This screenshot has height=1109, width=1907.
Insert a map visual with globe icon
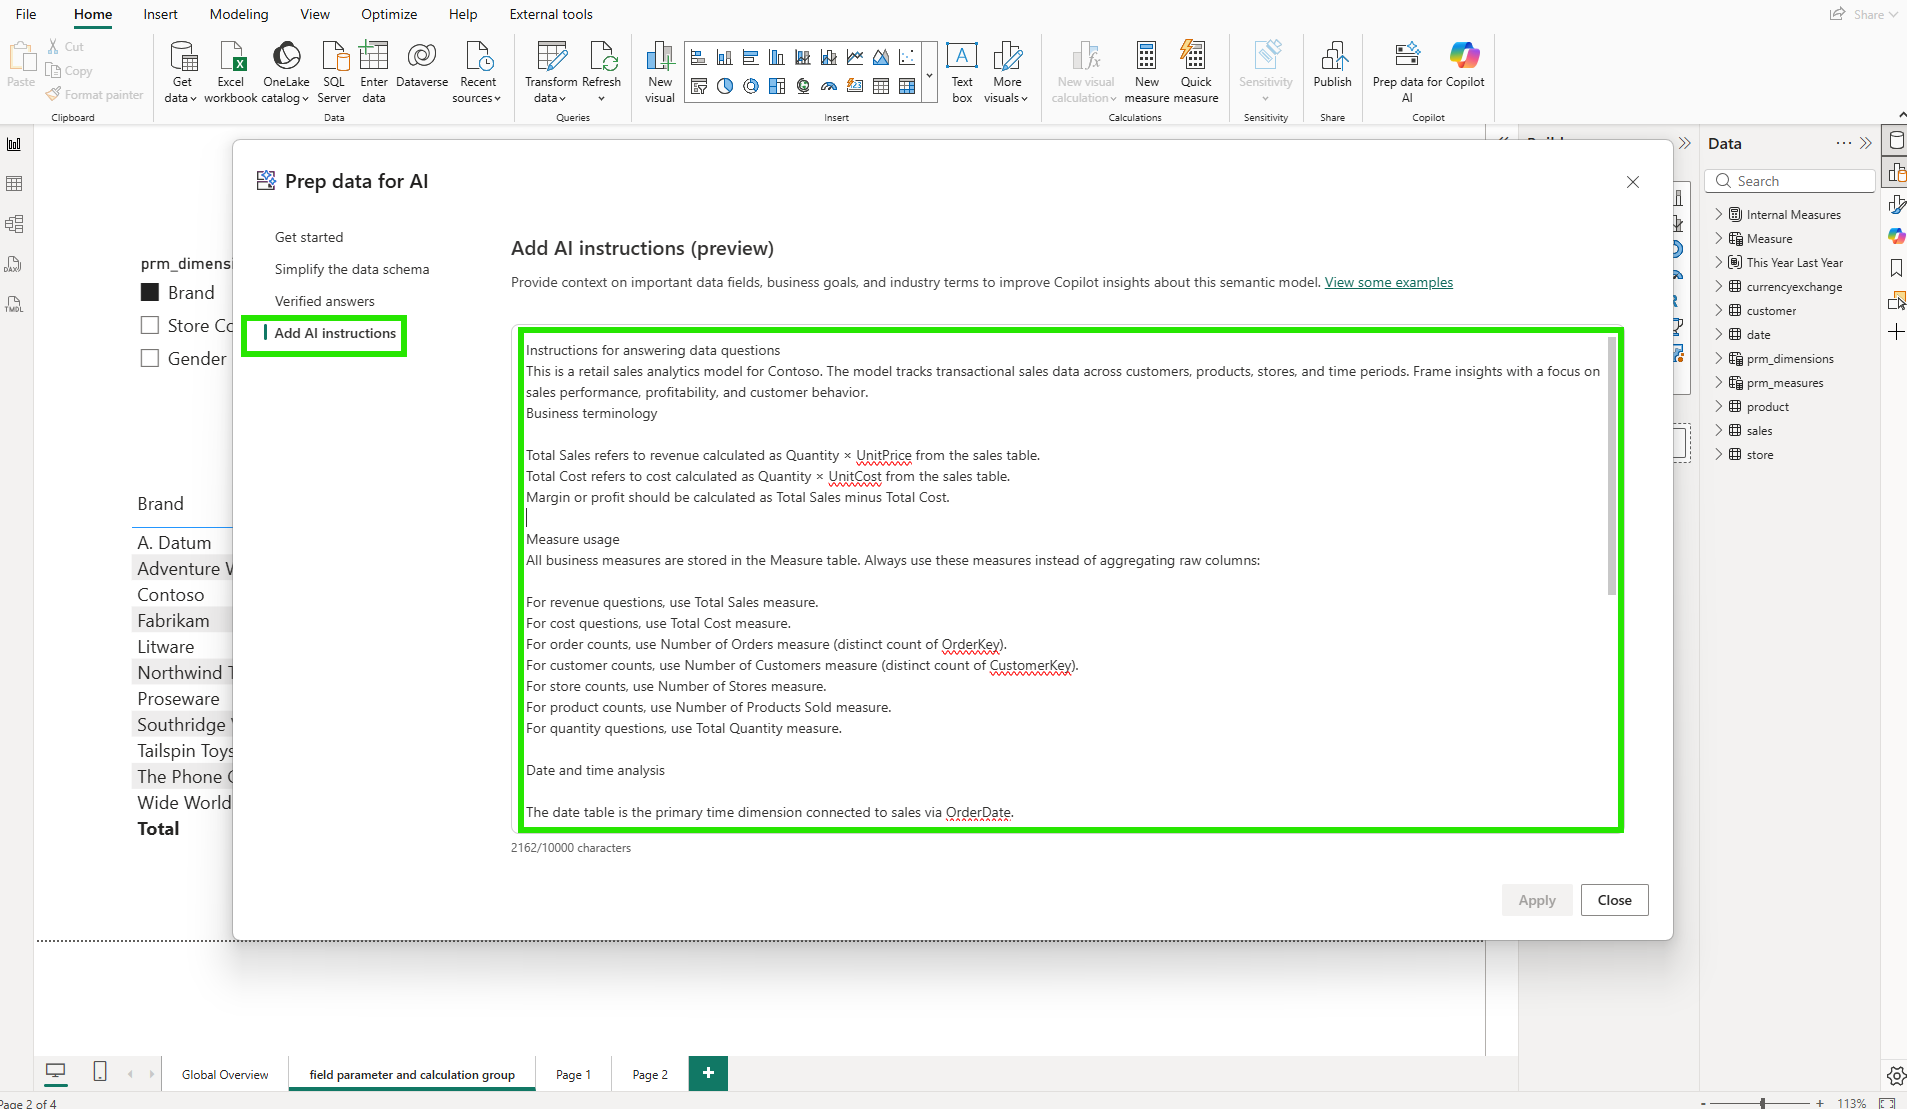click(803, 86)
